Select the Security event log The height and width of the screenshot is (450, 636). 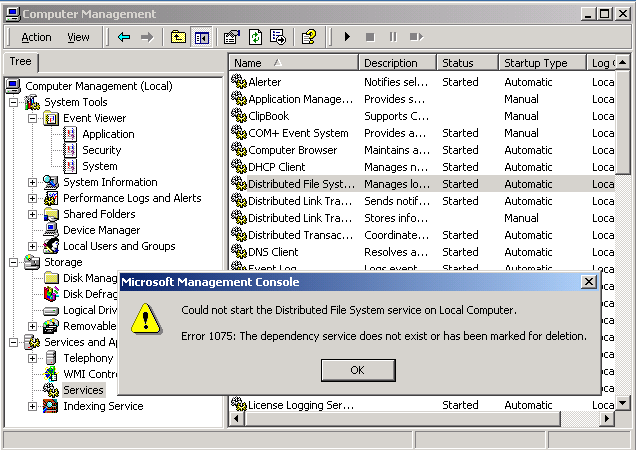pyautogui.click(x=102, y=150)
